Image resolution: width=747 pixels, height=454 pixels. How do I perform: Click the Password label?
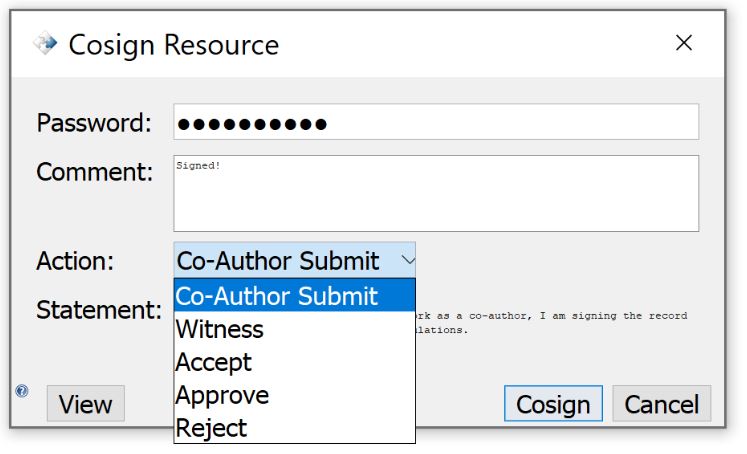94,123
